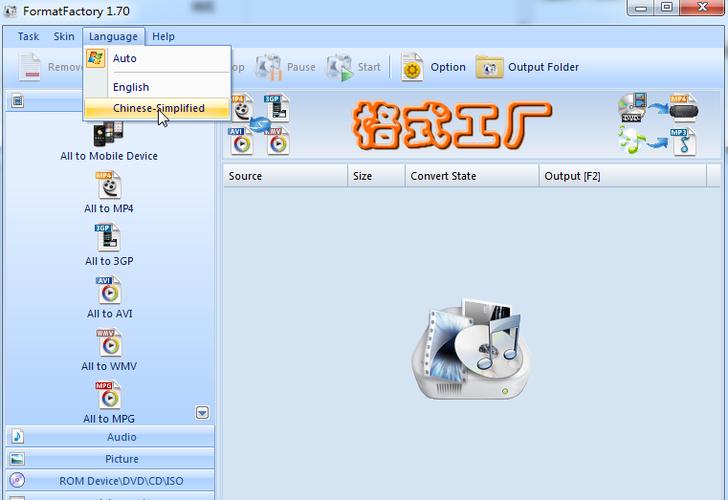Open Option settings in the toolbar
Image resolution: width=728 pixels, height=500 pixels.
433,67
